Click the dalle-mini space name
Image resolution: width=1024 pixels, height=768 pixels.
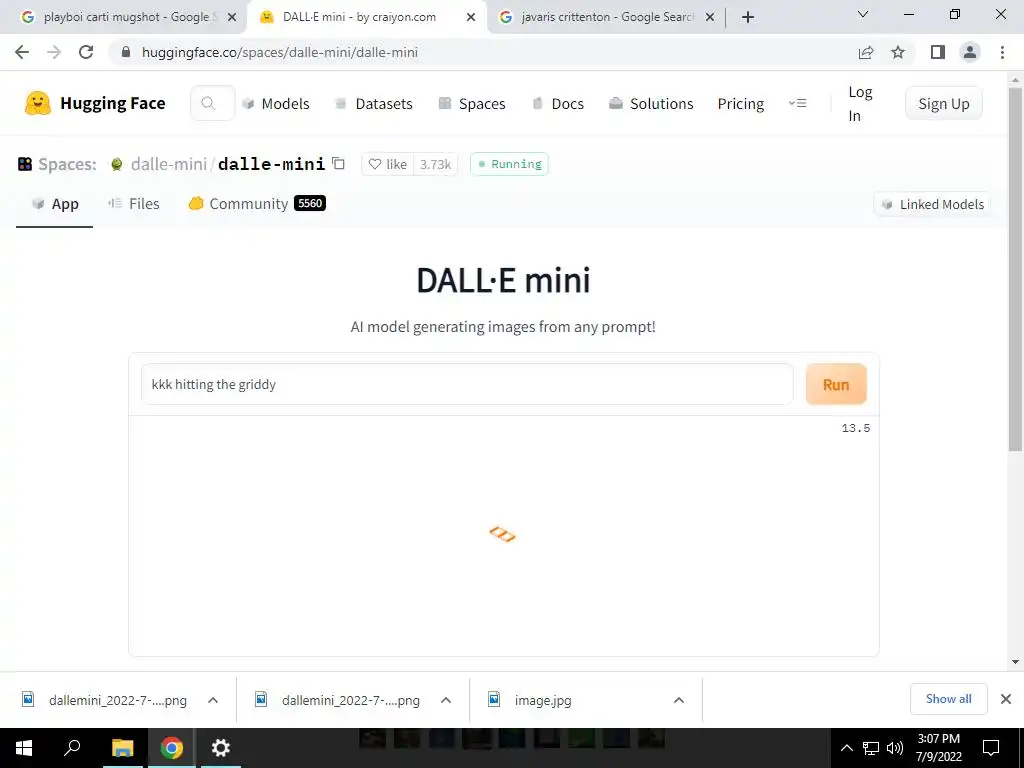[x=272, y=164]
